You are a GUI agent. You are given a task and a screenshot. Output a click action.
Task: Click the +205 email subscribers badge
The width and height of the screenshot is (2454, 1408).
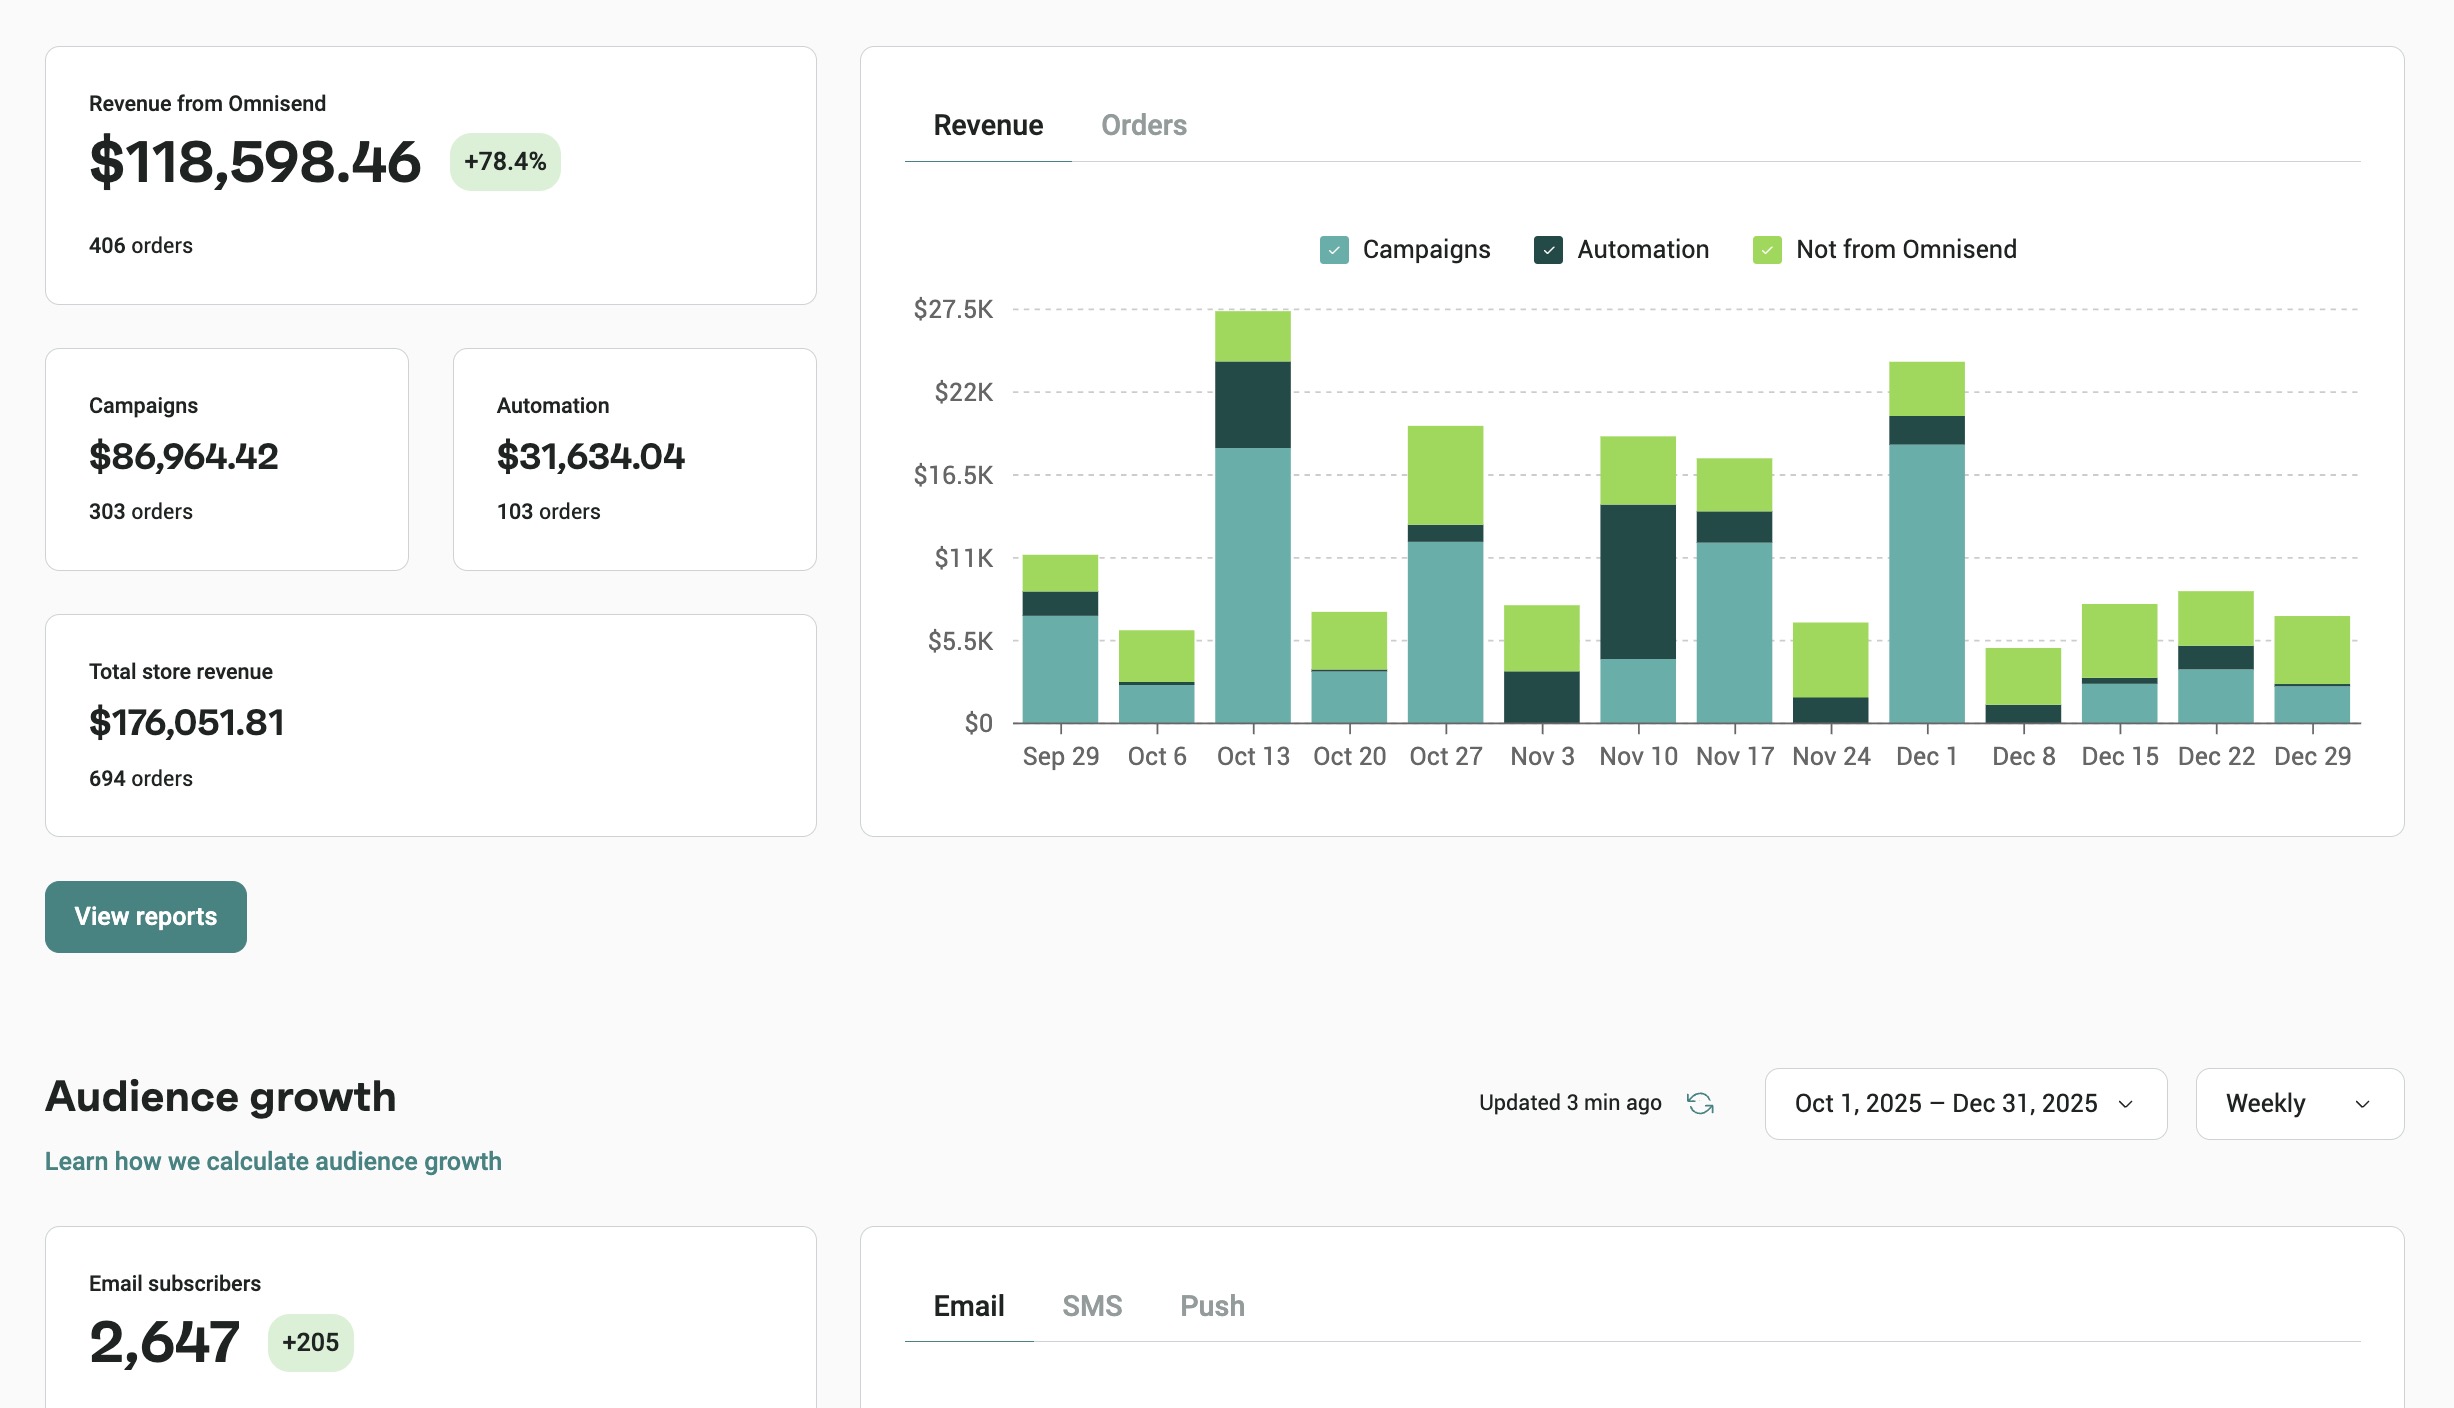310,1342
